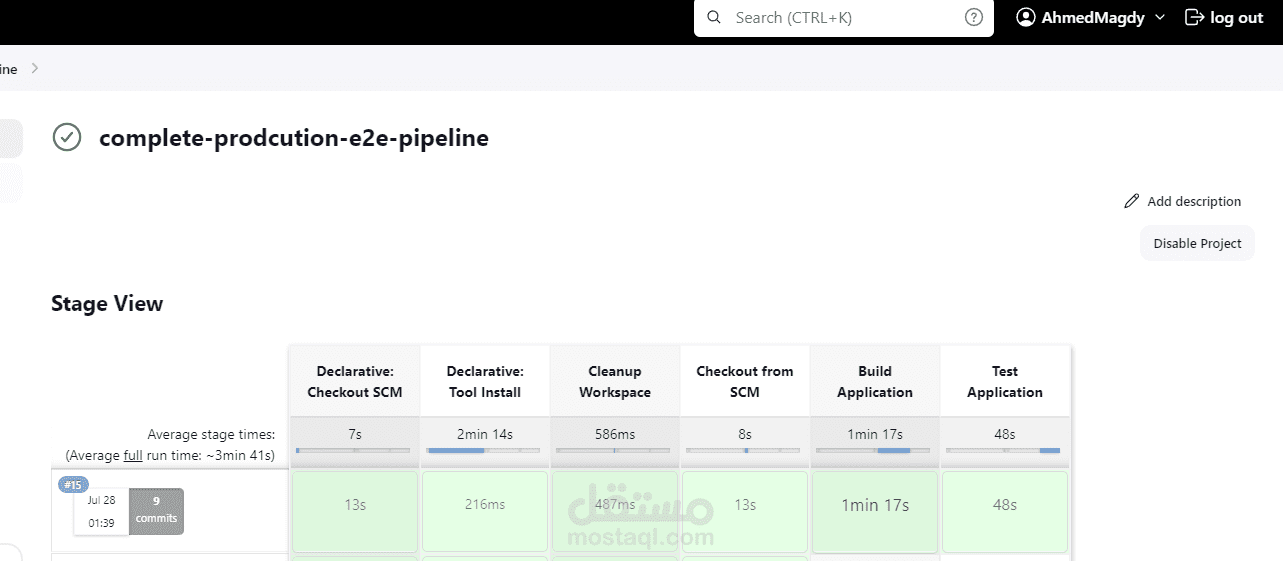Click the 2min 14s average stage progress bar
1283x561 pixels.
(x=485, y=451)
